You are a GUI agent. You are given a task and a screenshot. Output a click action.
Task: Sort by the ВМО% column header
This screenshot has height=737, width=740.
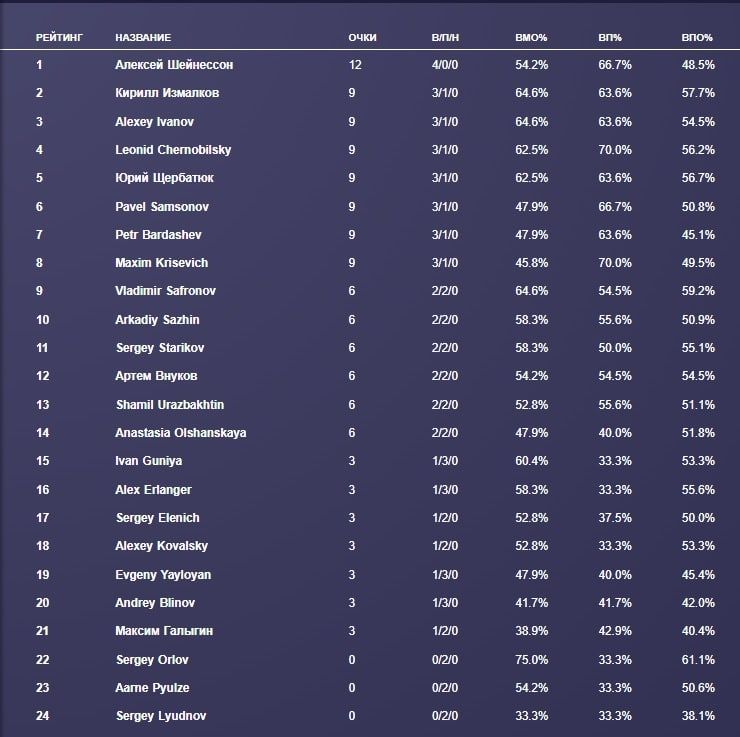pyautogui.click(x=530, y=37)
